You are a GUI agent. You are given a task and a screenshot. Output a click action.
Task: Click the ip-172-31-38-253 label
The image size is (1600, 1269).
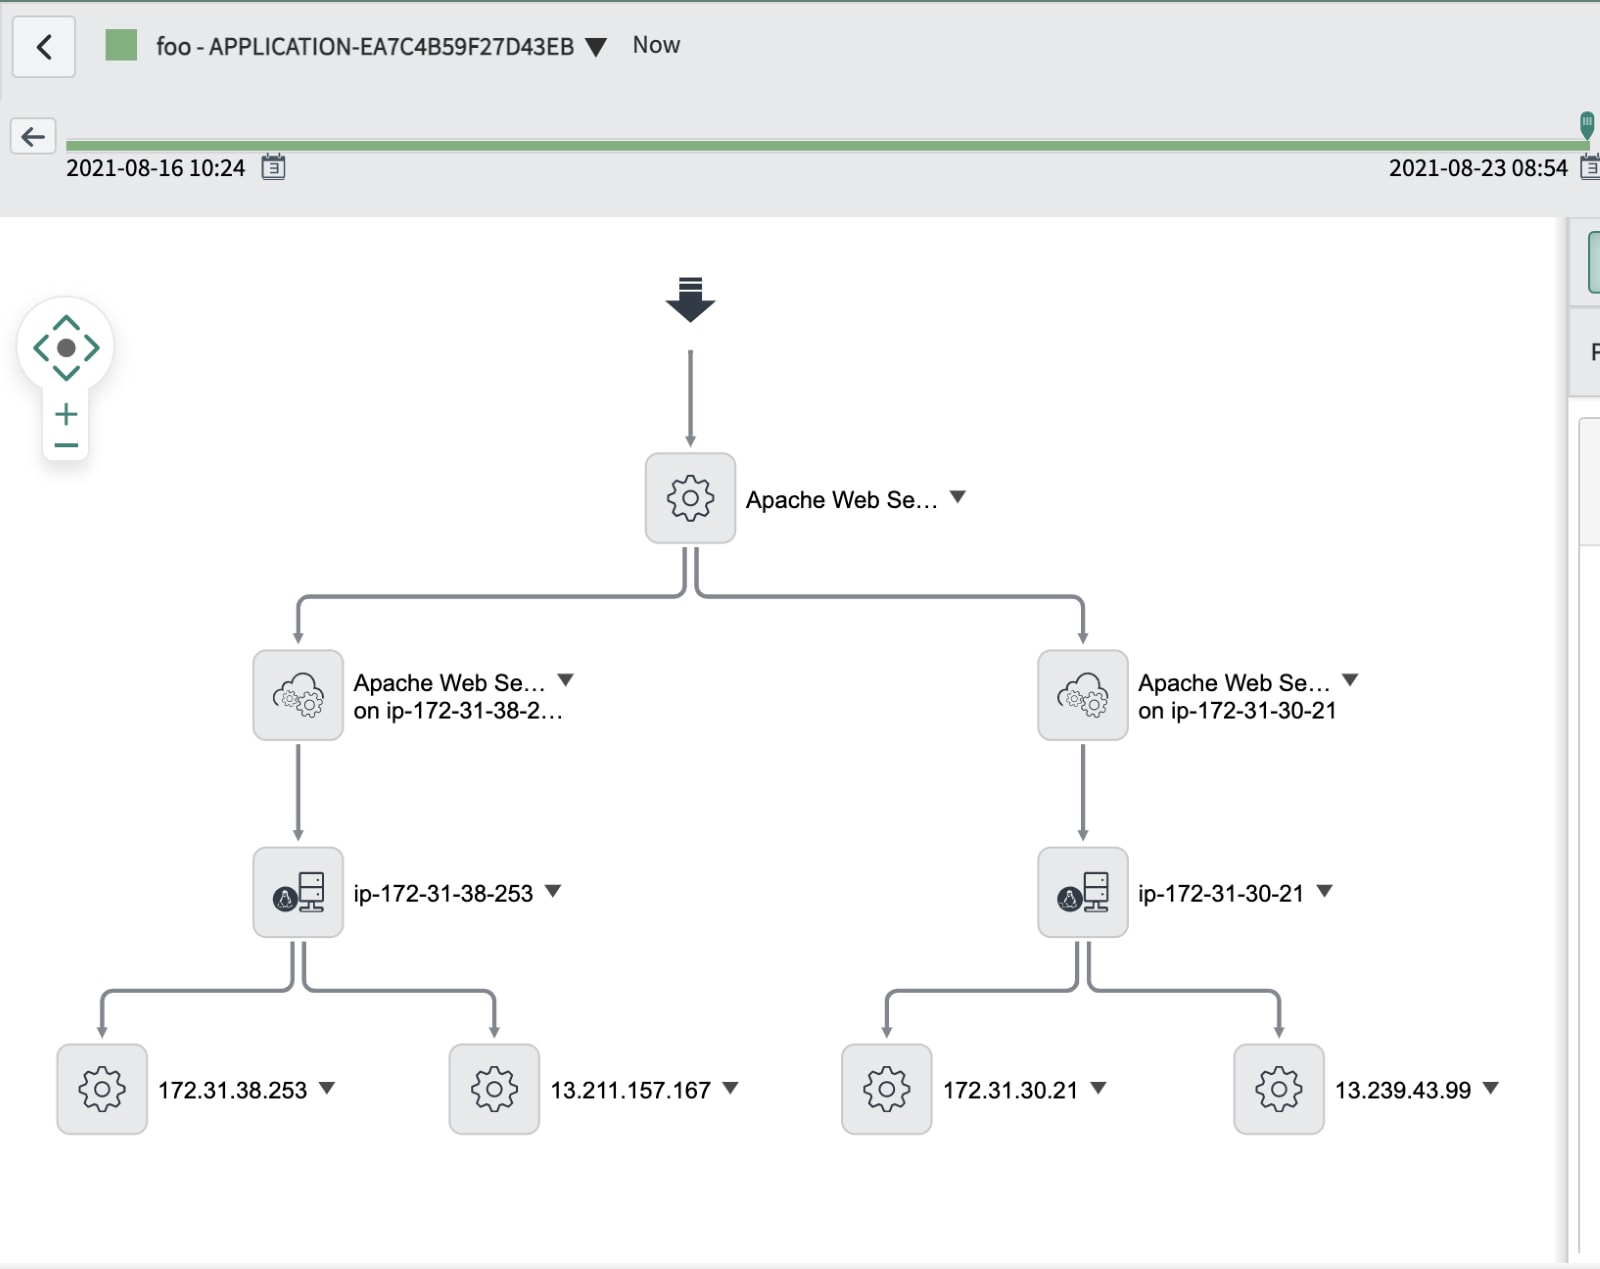pos(443,894)
